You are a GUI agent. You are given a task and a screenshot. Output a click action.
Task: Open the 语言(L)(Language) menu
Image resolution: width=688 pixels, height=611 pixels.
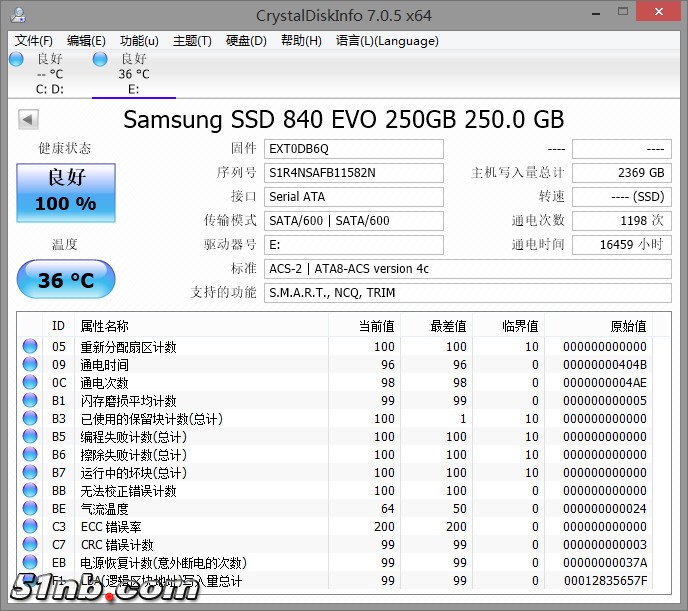point(387,41)
